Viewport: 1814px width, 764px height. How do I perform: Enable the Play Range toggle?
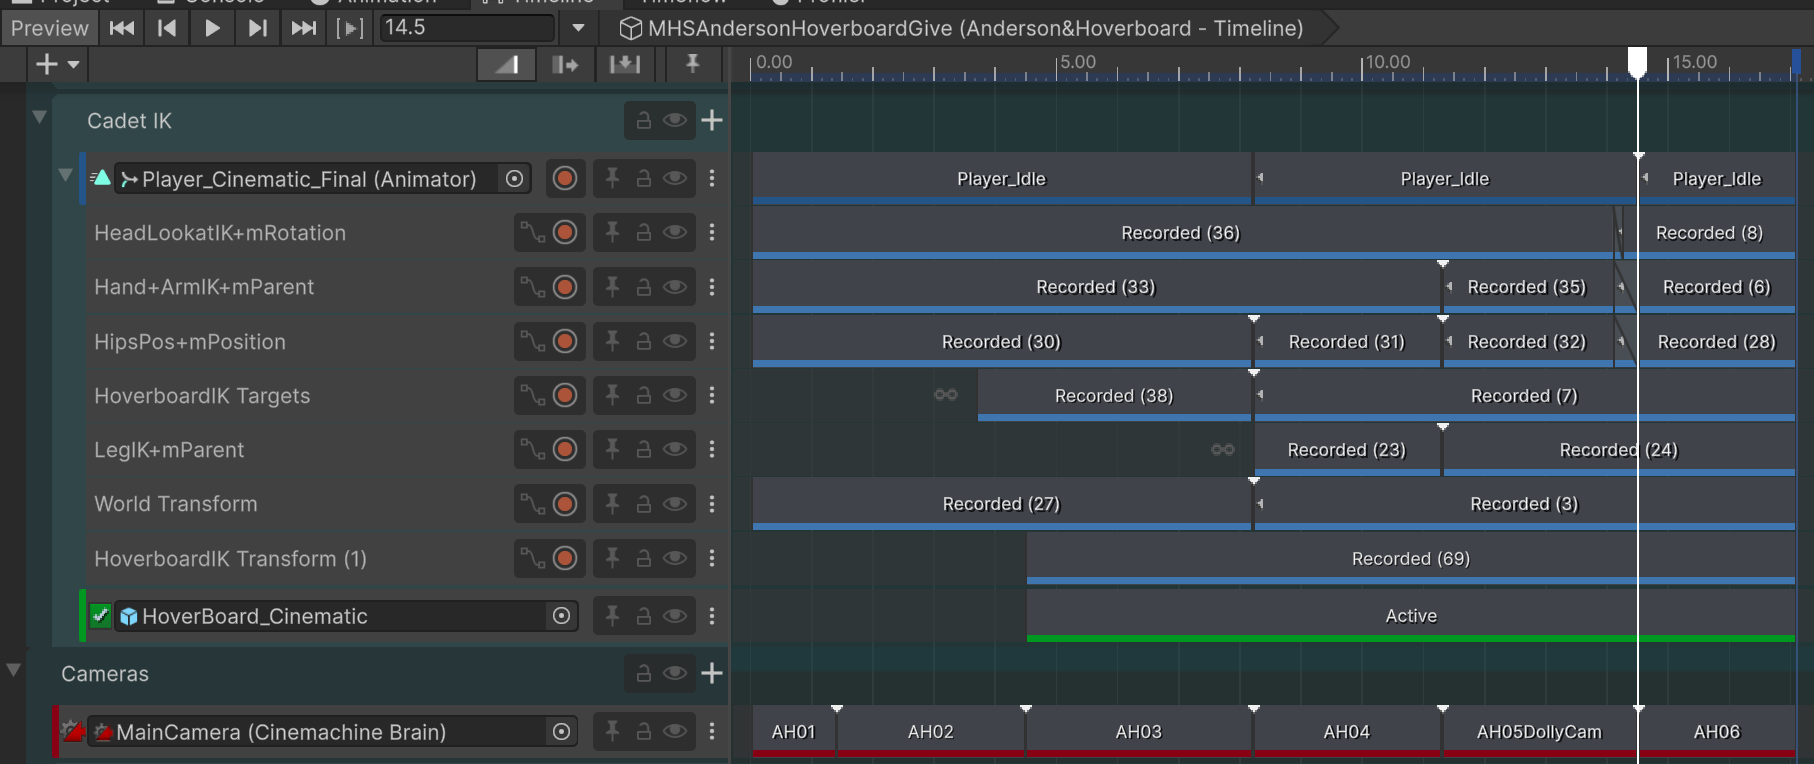349,28
